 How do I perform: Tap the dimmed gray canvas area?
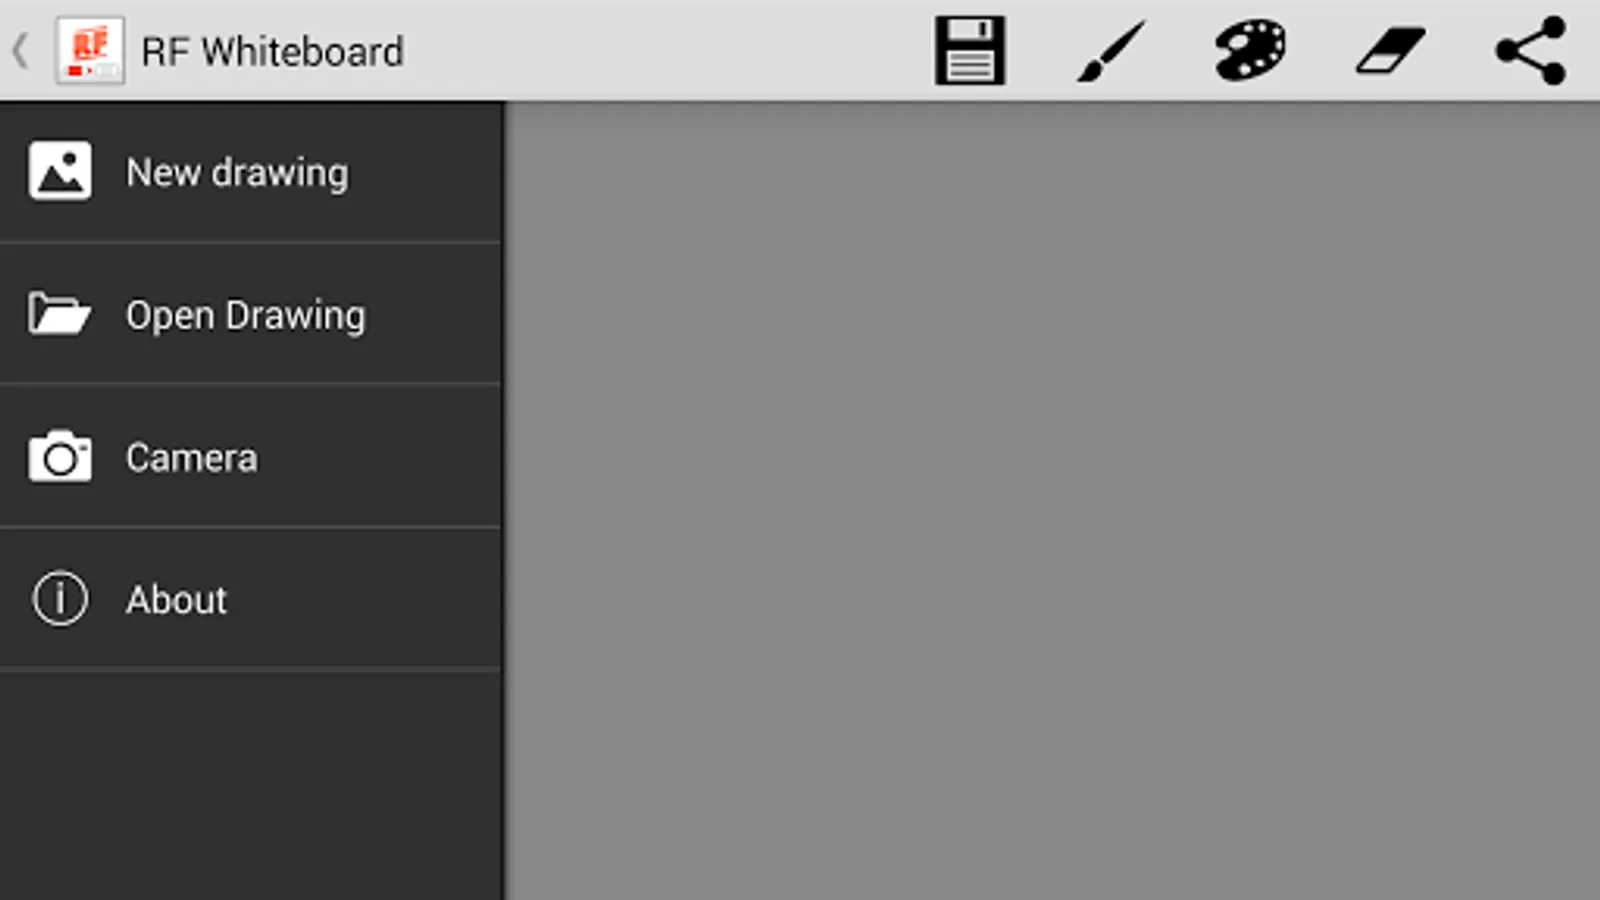[x=1053, y=500]
